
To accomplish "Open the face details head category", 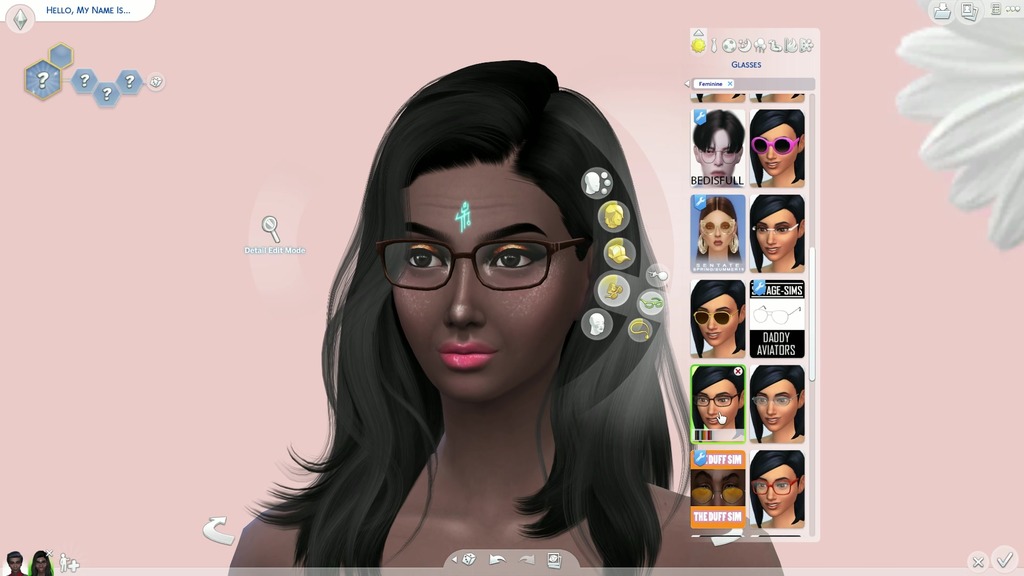I will [x=597, y=182].
